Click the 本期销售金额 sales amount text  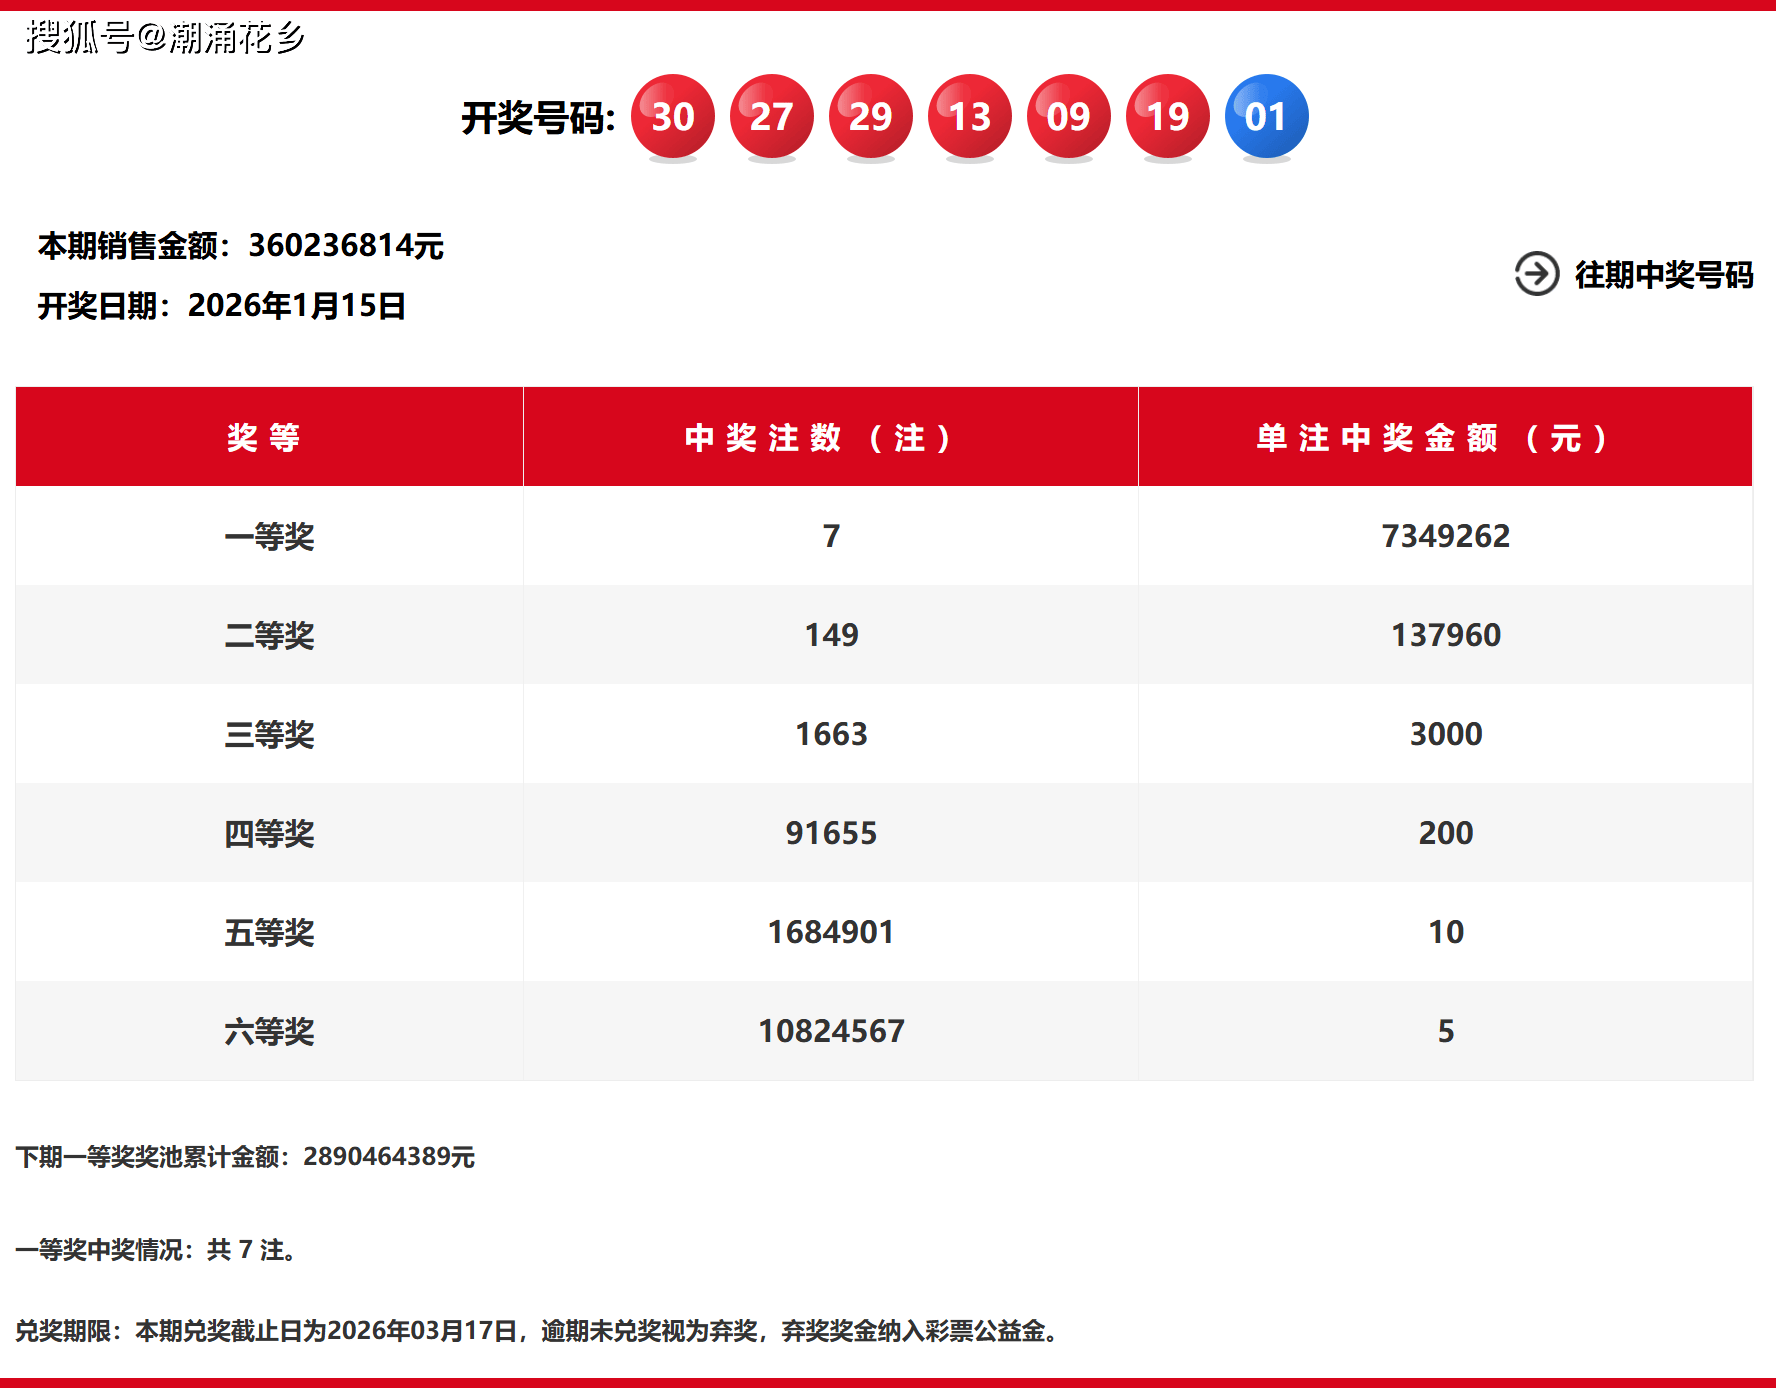coord(240,245)
